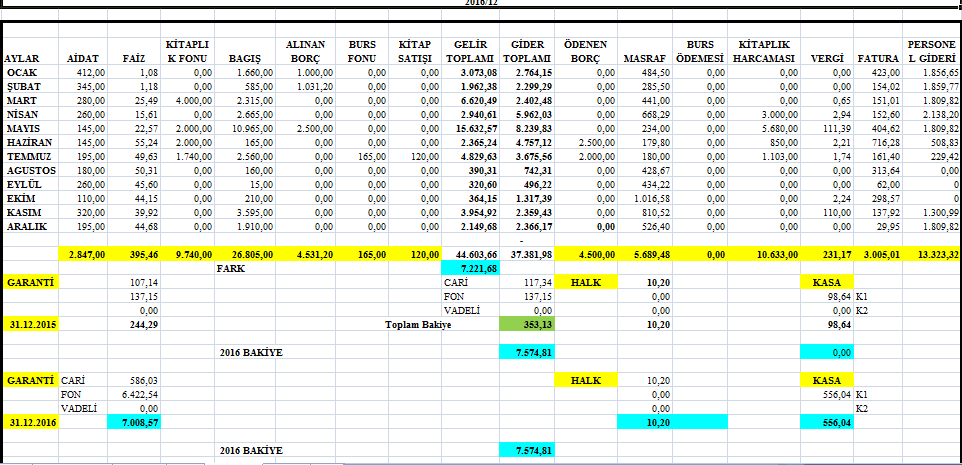The image size is (962, 465).
Task: Select the EKİM row label
Action: click(30, 199)
